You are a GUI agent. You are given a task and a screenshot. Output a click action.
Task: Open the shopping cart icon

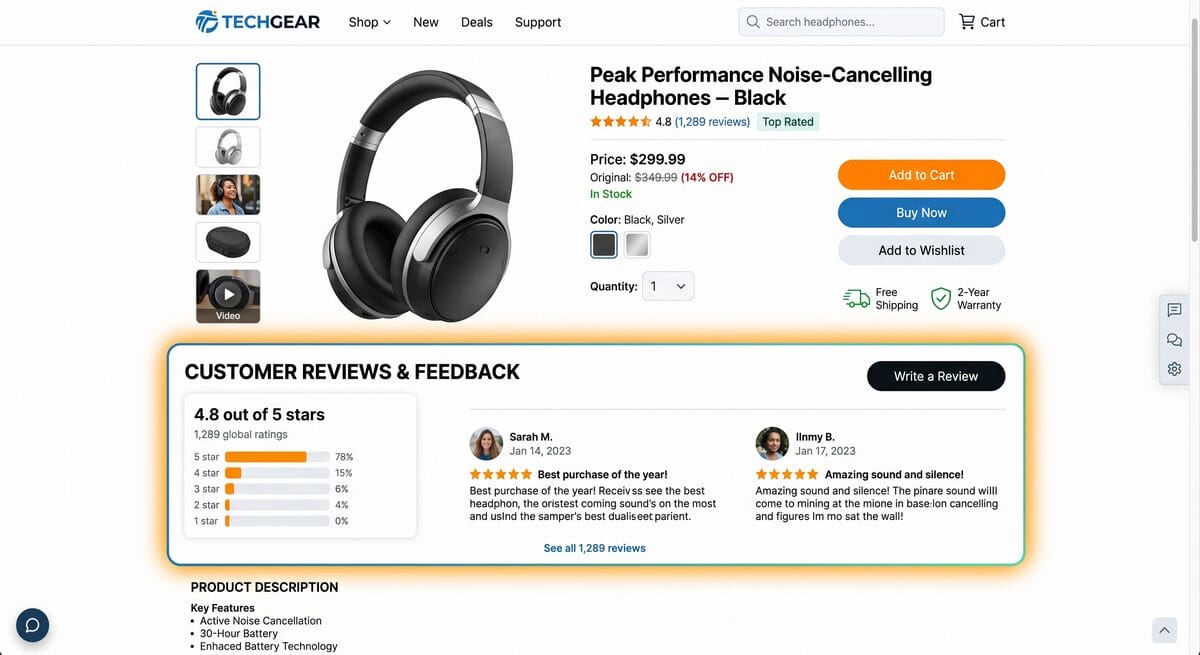pos(967,22)
